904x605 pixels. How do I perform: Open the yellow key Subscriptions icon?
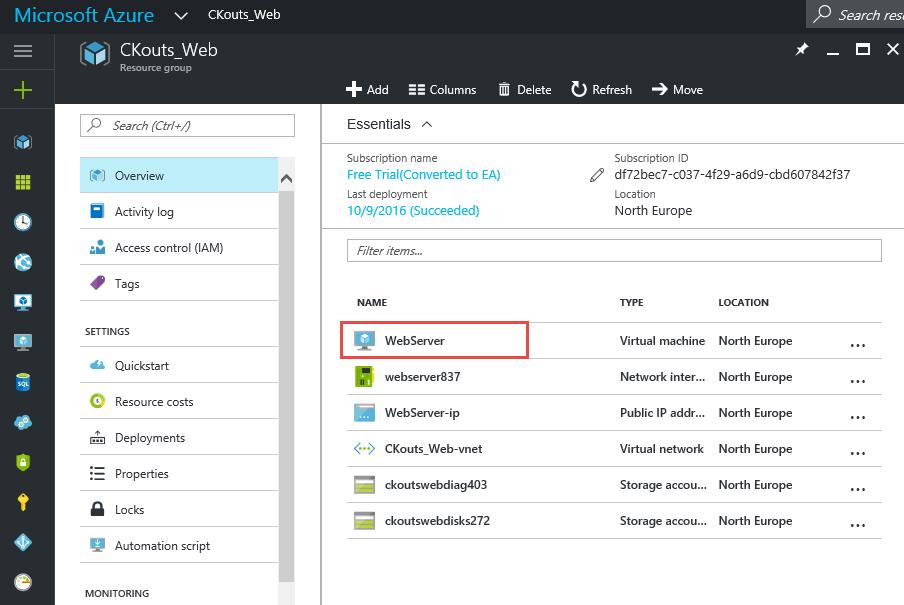click(x=23, y=502)
